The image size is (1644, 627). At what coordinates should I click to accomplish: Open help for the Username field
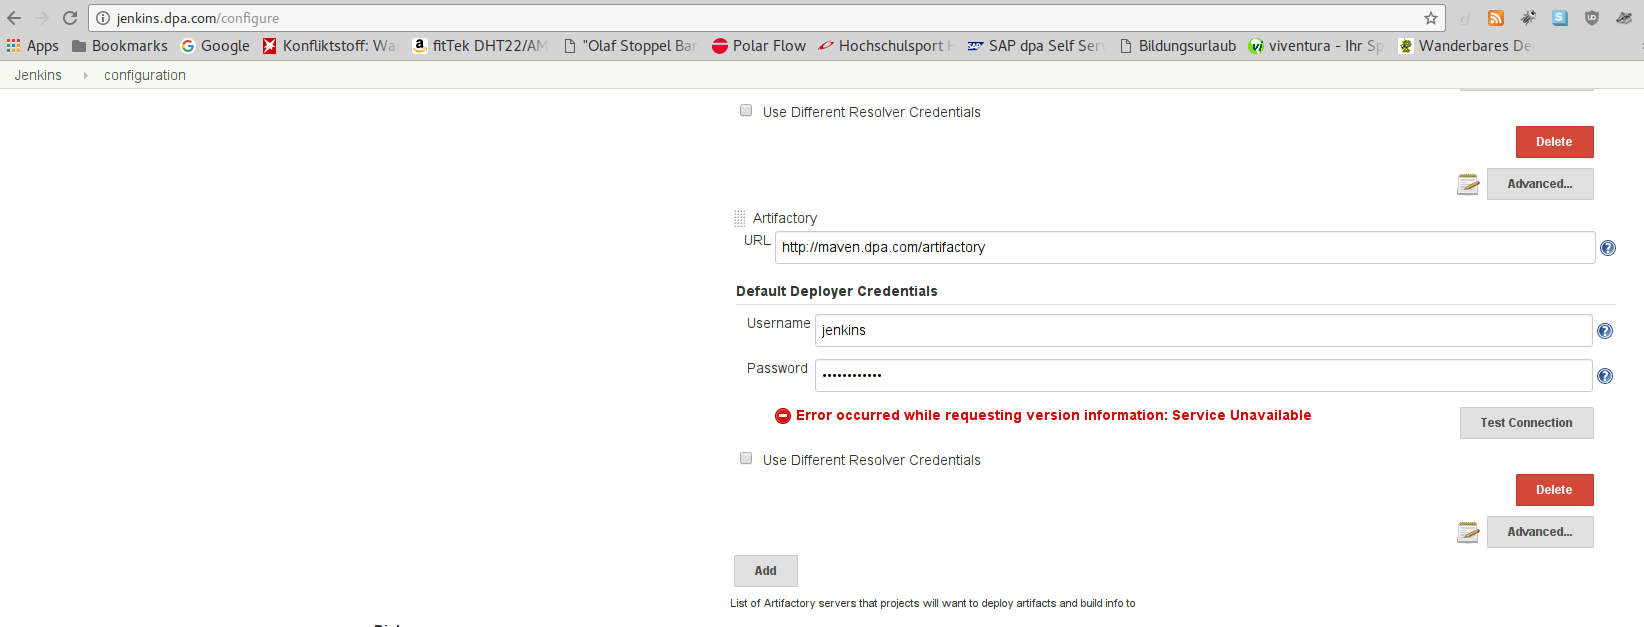click(1605, 331)
